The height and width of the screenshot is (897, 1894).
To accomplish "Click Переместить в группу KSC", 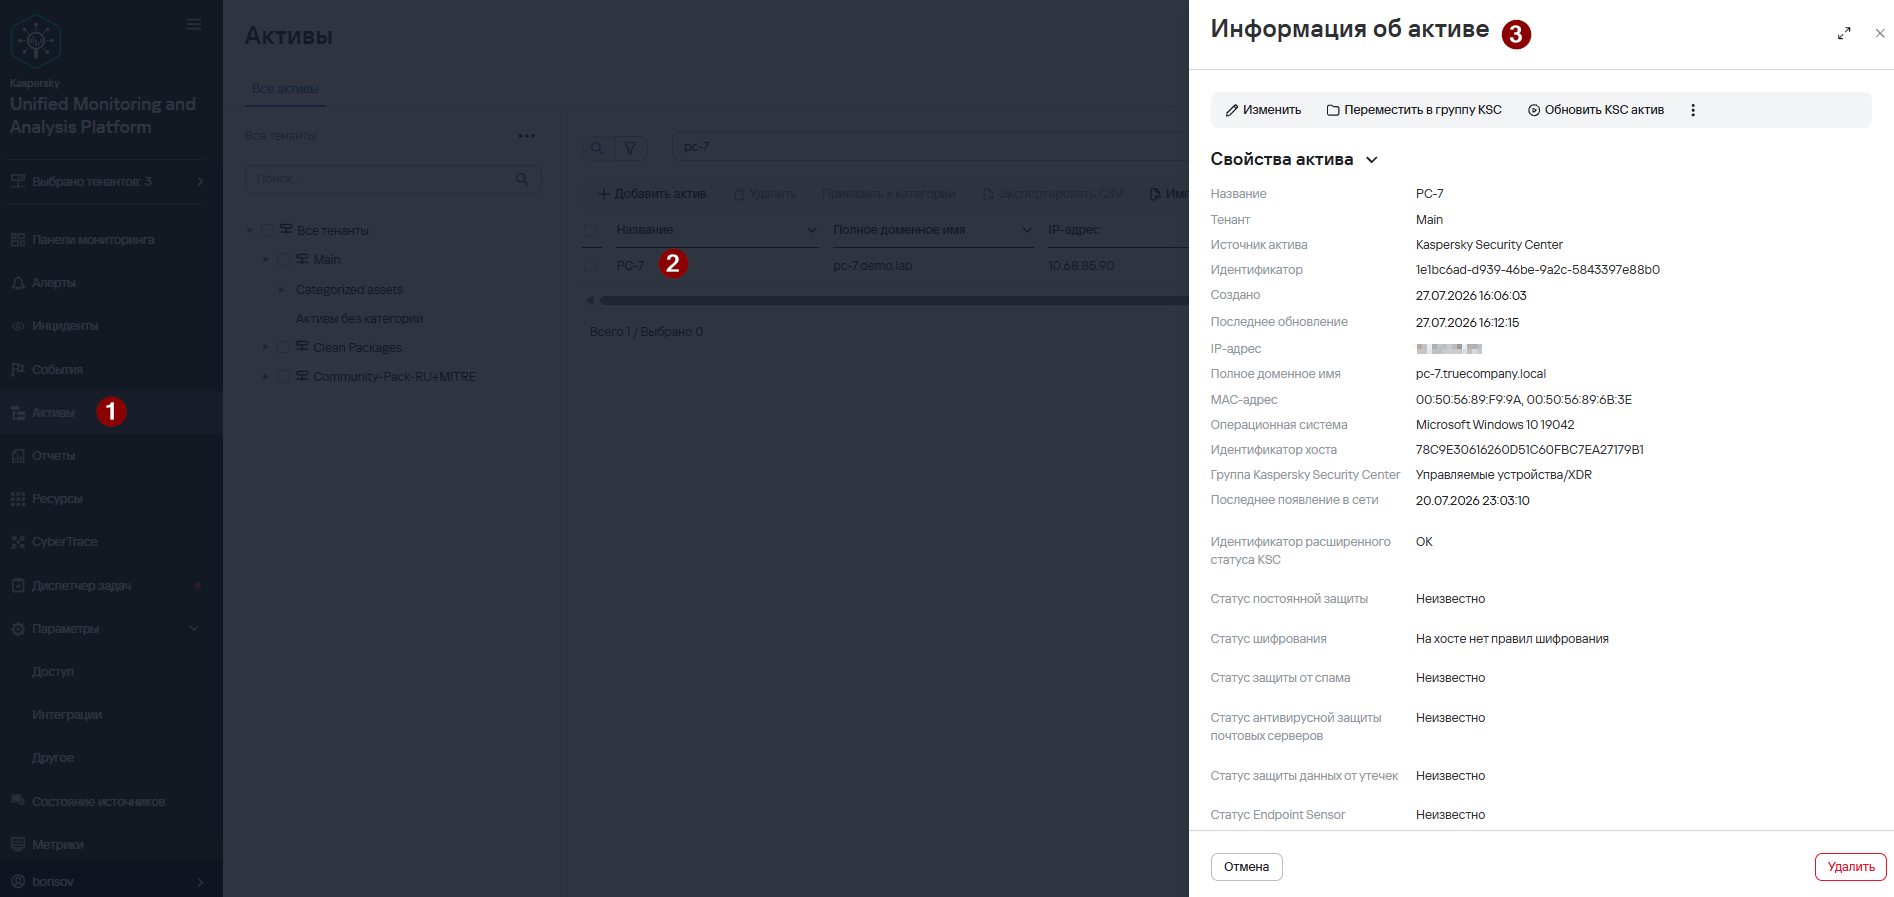I will (1414, 110).
